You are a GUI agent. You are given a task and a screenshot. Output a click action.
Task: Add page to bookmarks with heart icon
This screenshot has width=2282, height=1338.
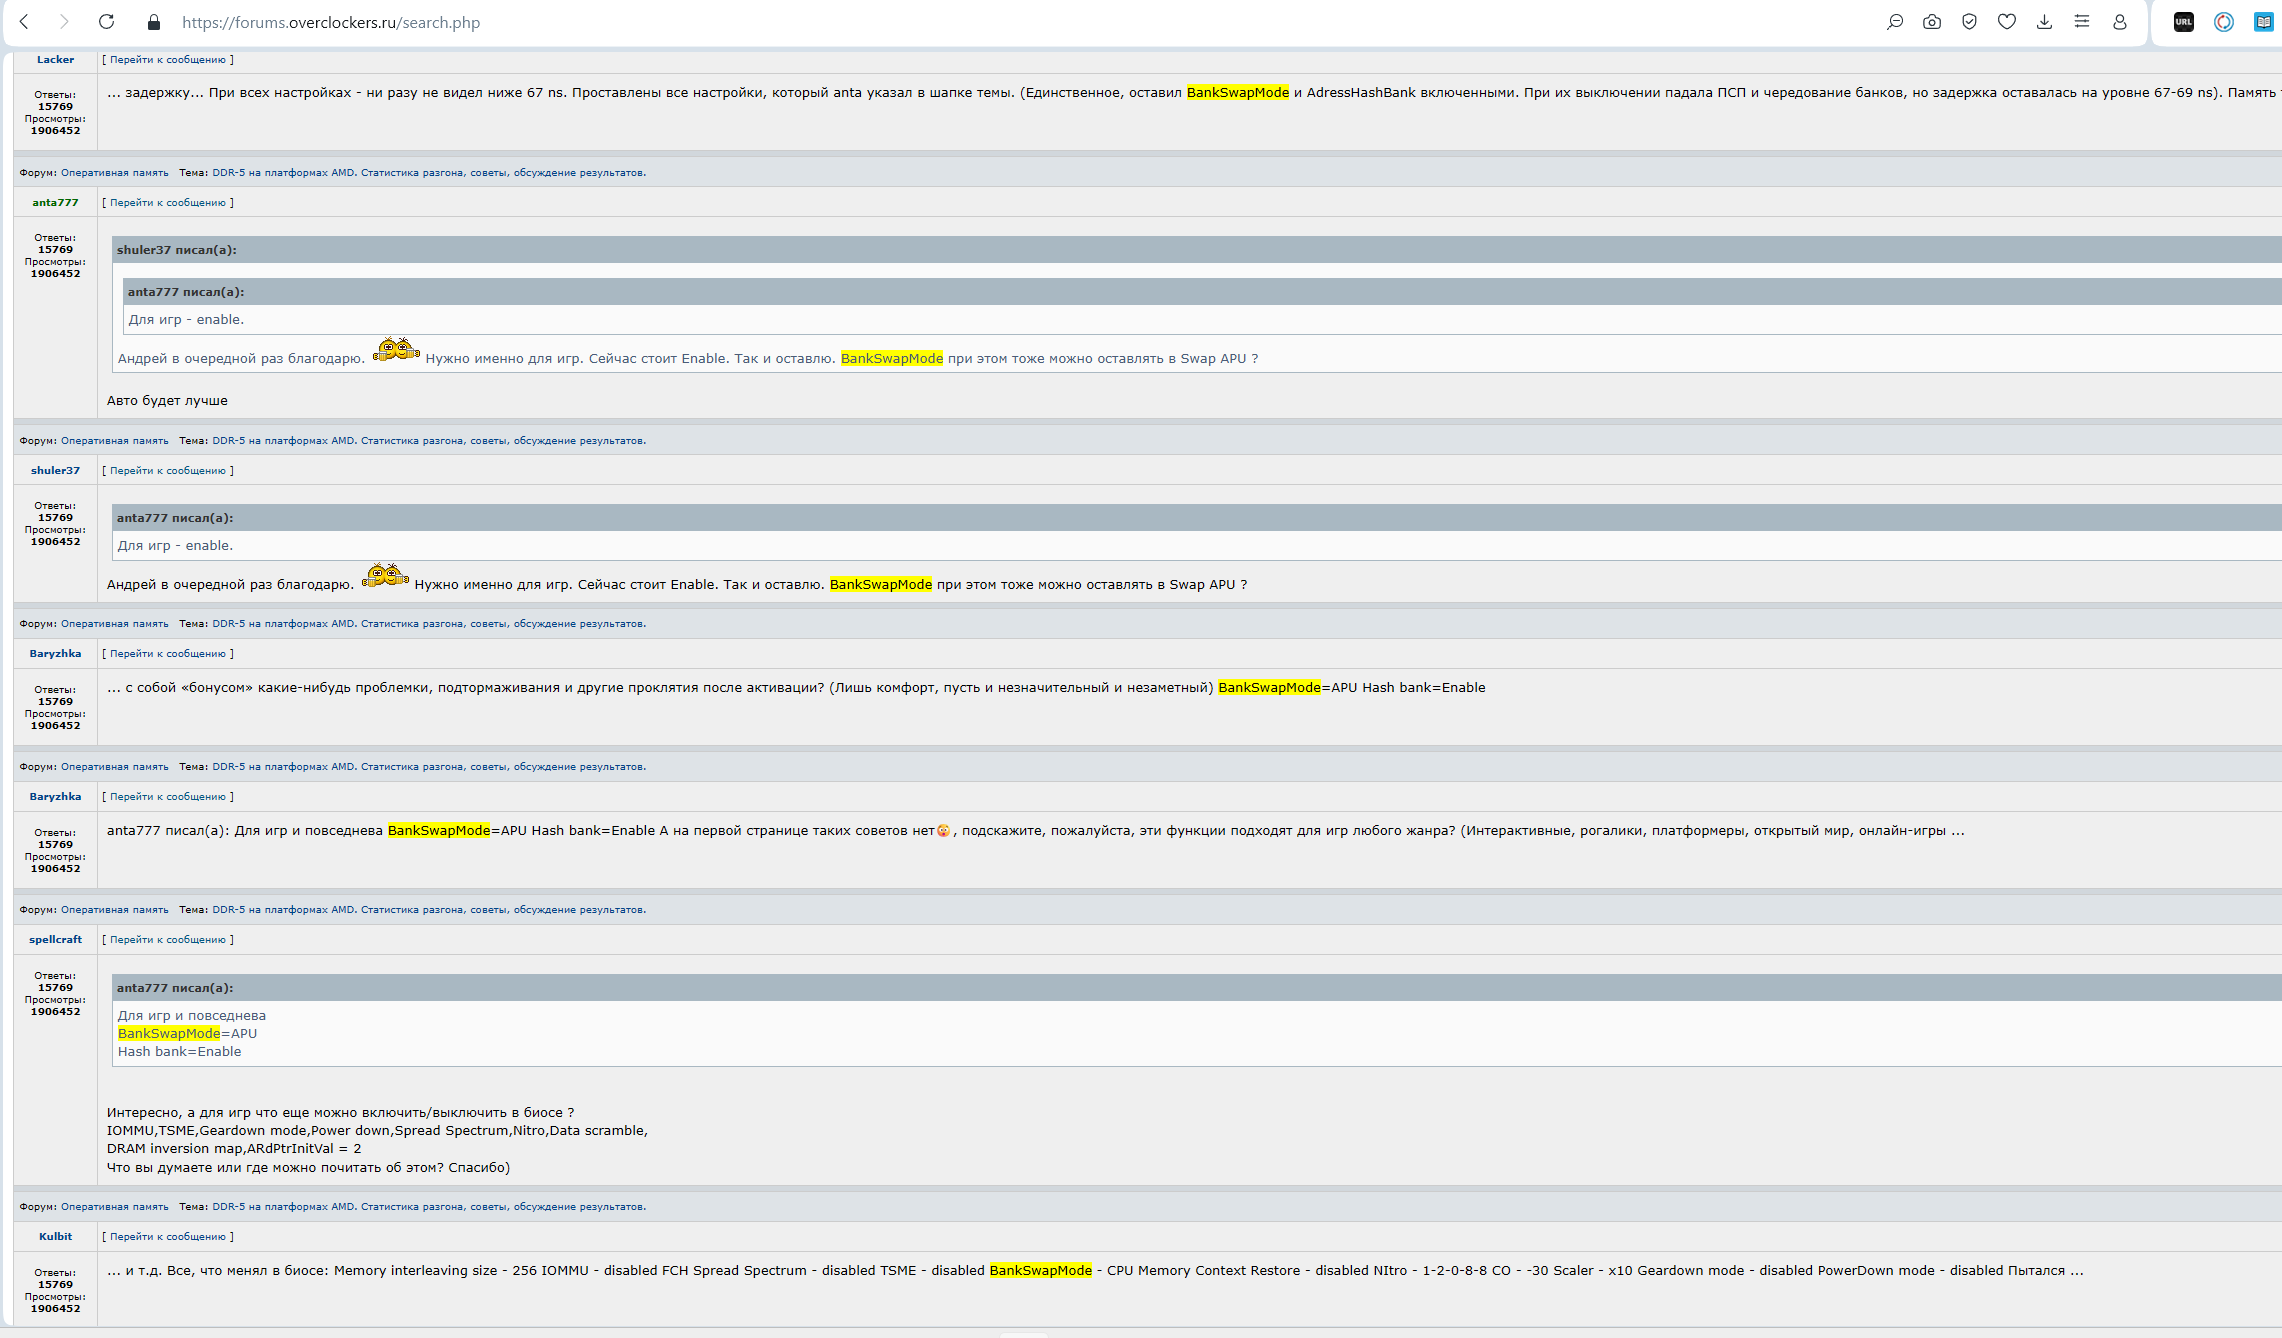click(2007, 22)
